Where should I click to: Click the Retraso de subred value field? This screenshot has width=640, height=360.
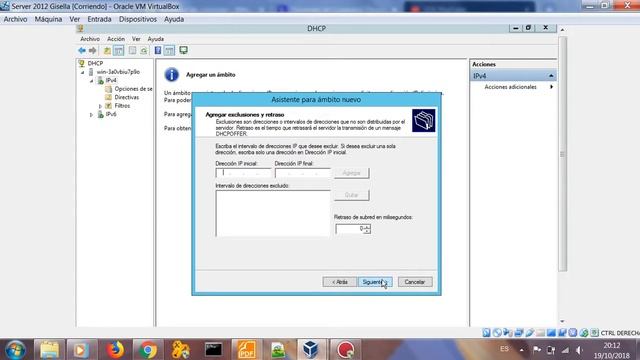[x=350, y=229]
